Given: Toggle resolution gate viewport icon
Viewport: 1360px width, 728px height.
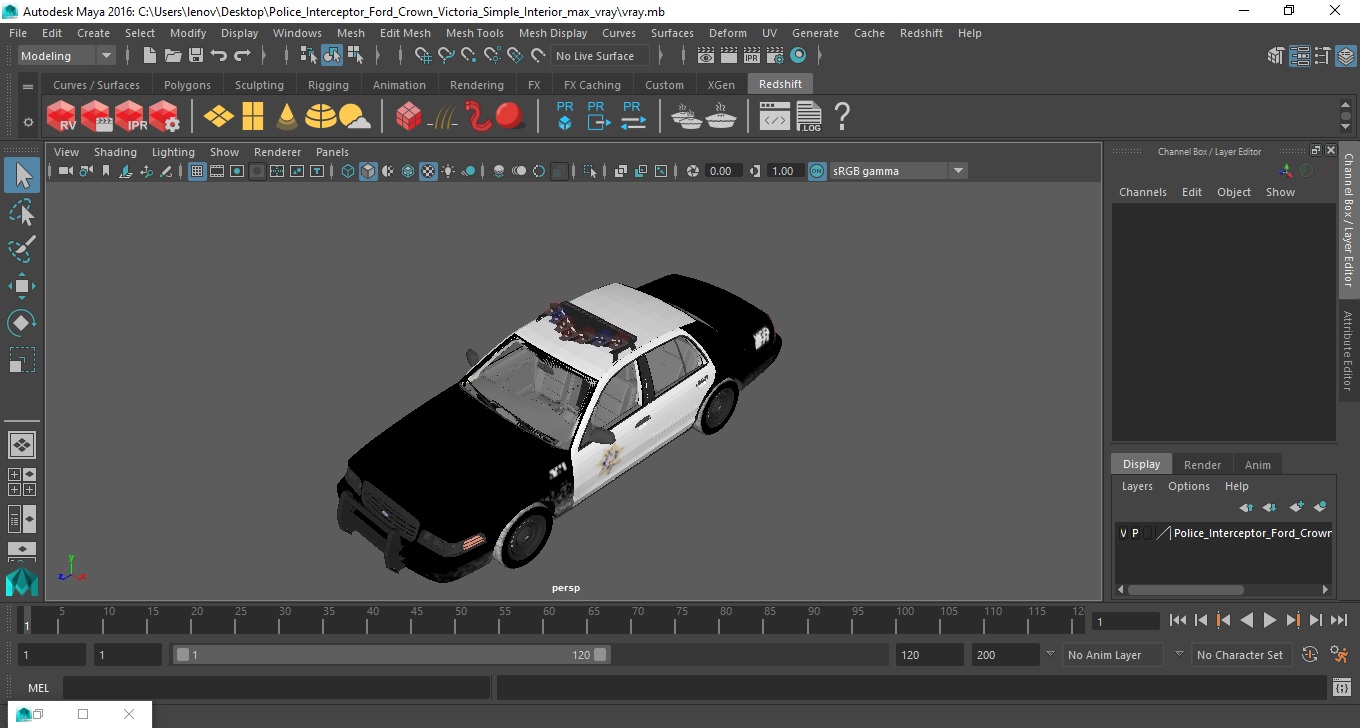Looking at the screenshot, I should point(237,171).
